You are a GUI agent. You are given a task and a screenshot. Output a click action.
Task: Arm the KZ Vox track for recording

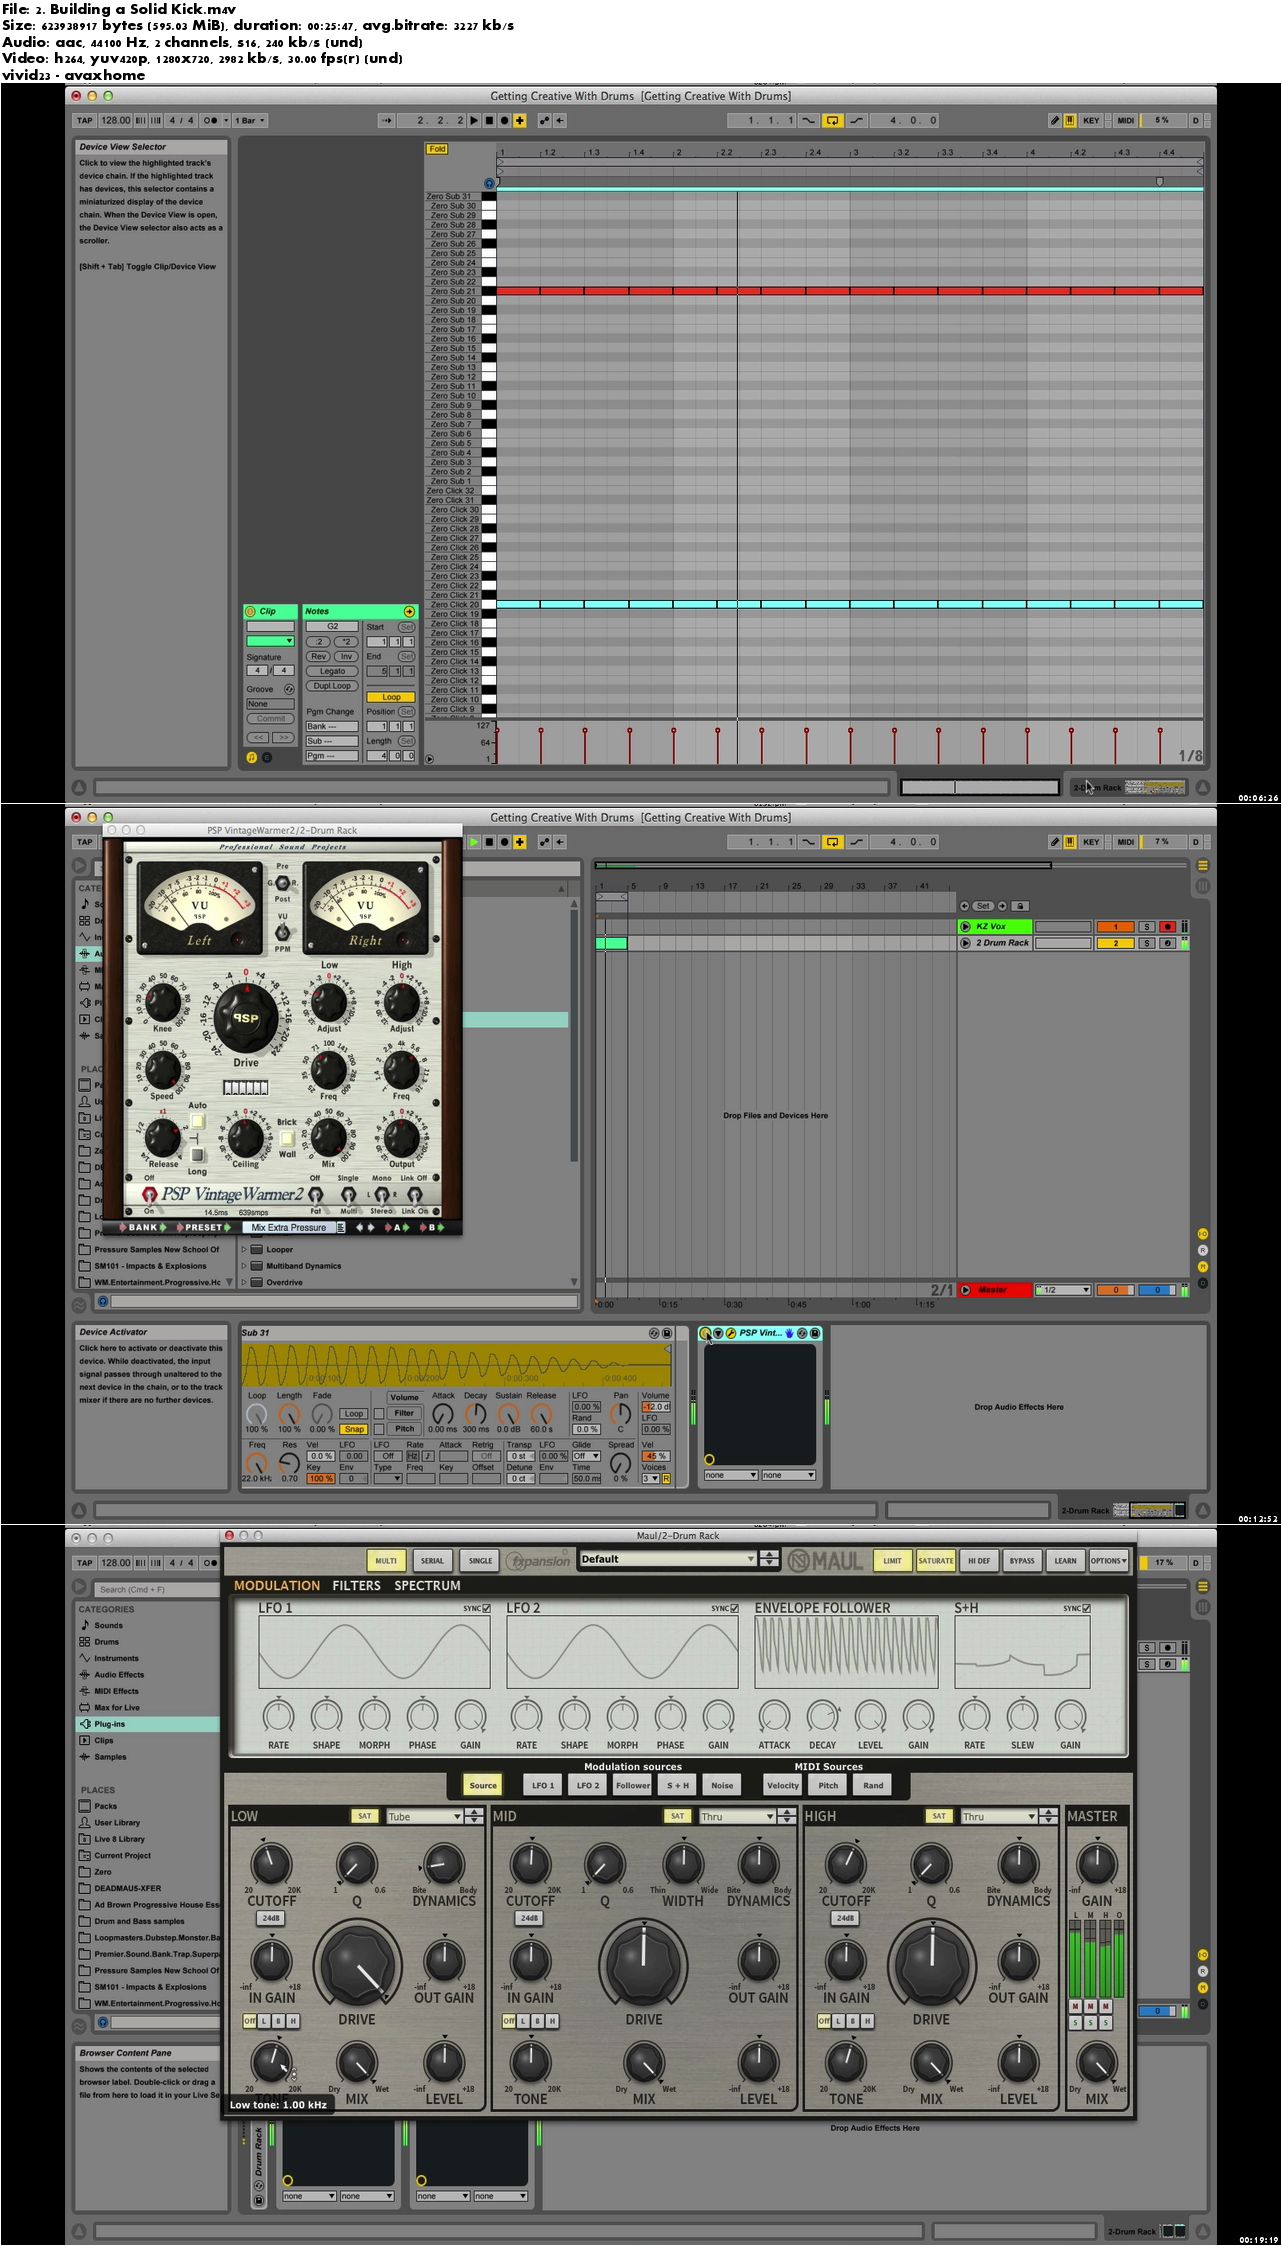coord(1166,926)
